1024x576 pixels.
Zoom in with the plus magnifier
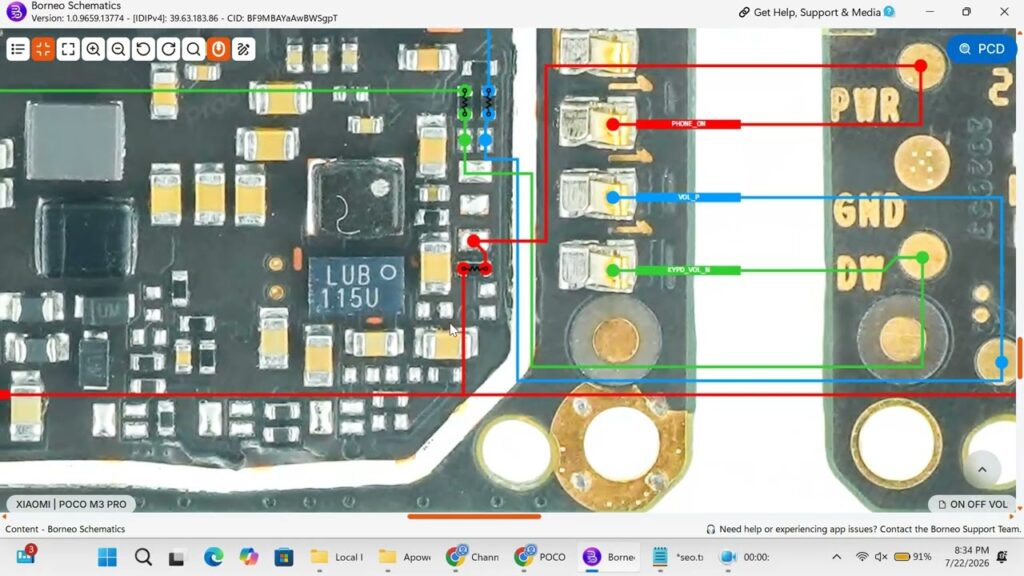[x=93, y=49]
